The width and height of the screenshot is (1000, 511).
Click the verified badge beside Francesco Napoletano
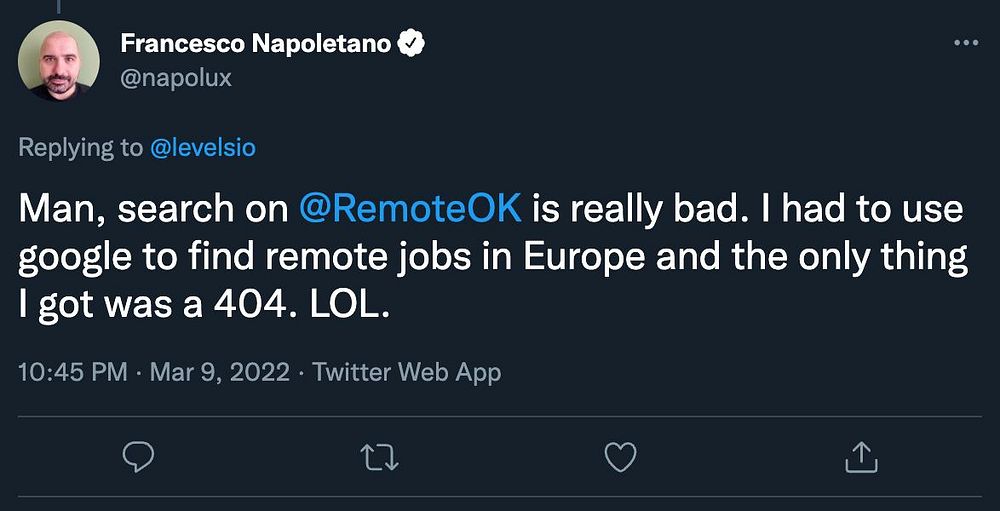[x=412, y=44]
